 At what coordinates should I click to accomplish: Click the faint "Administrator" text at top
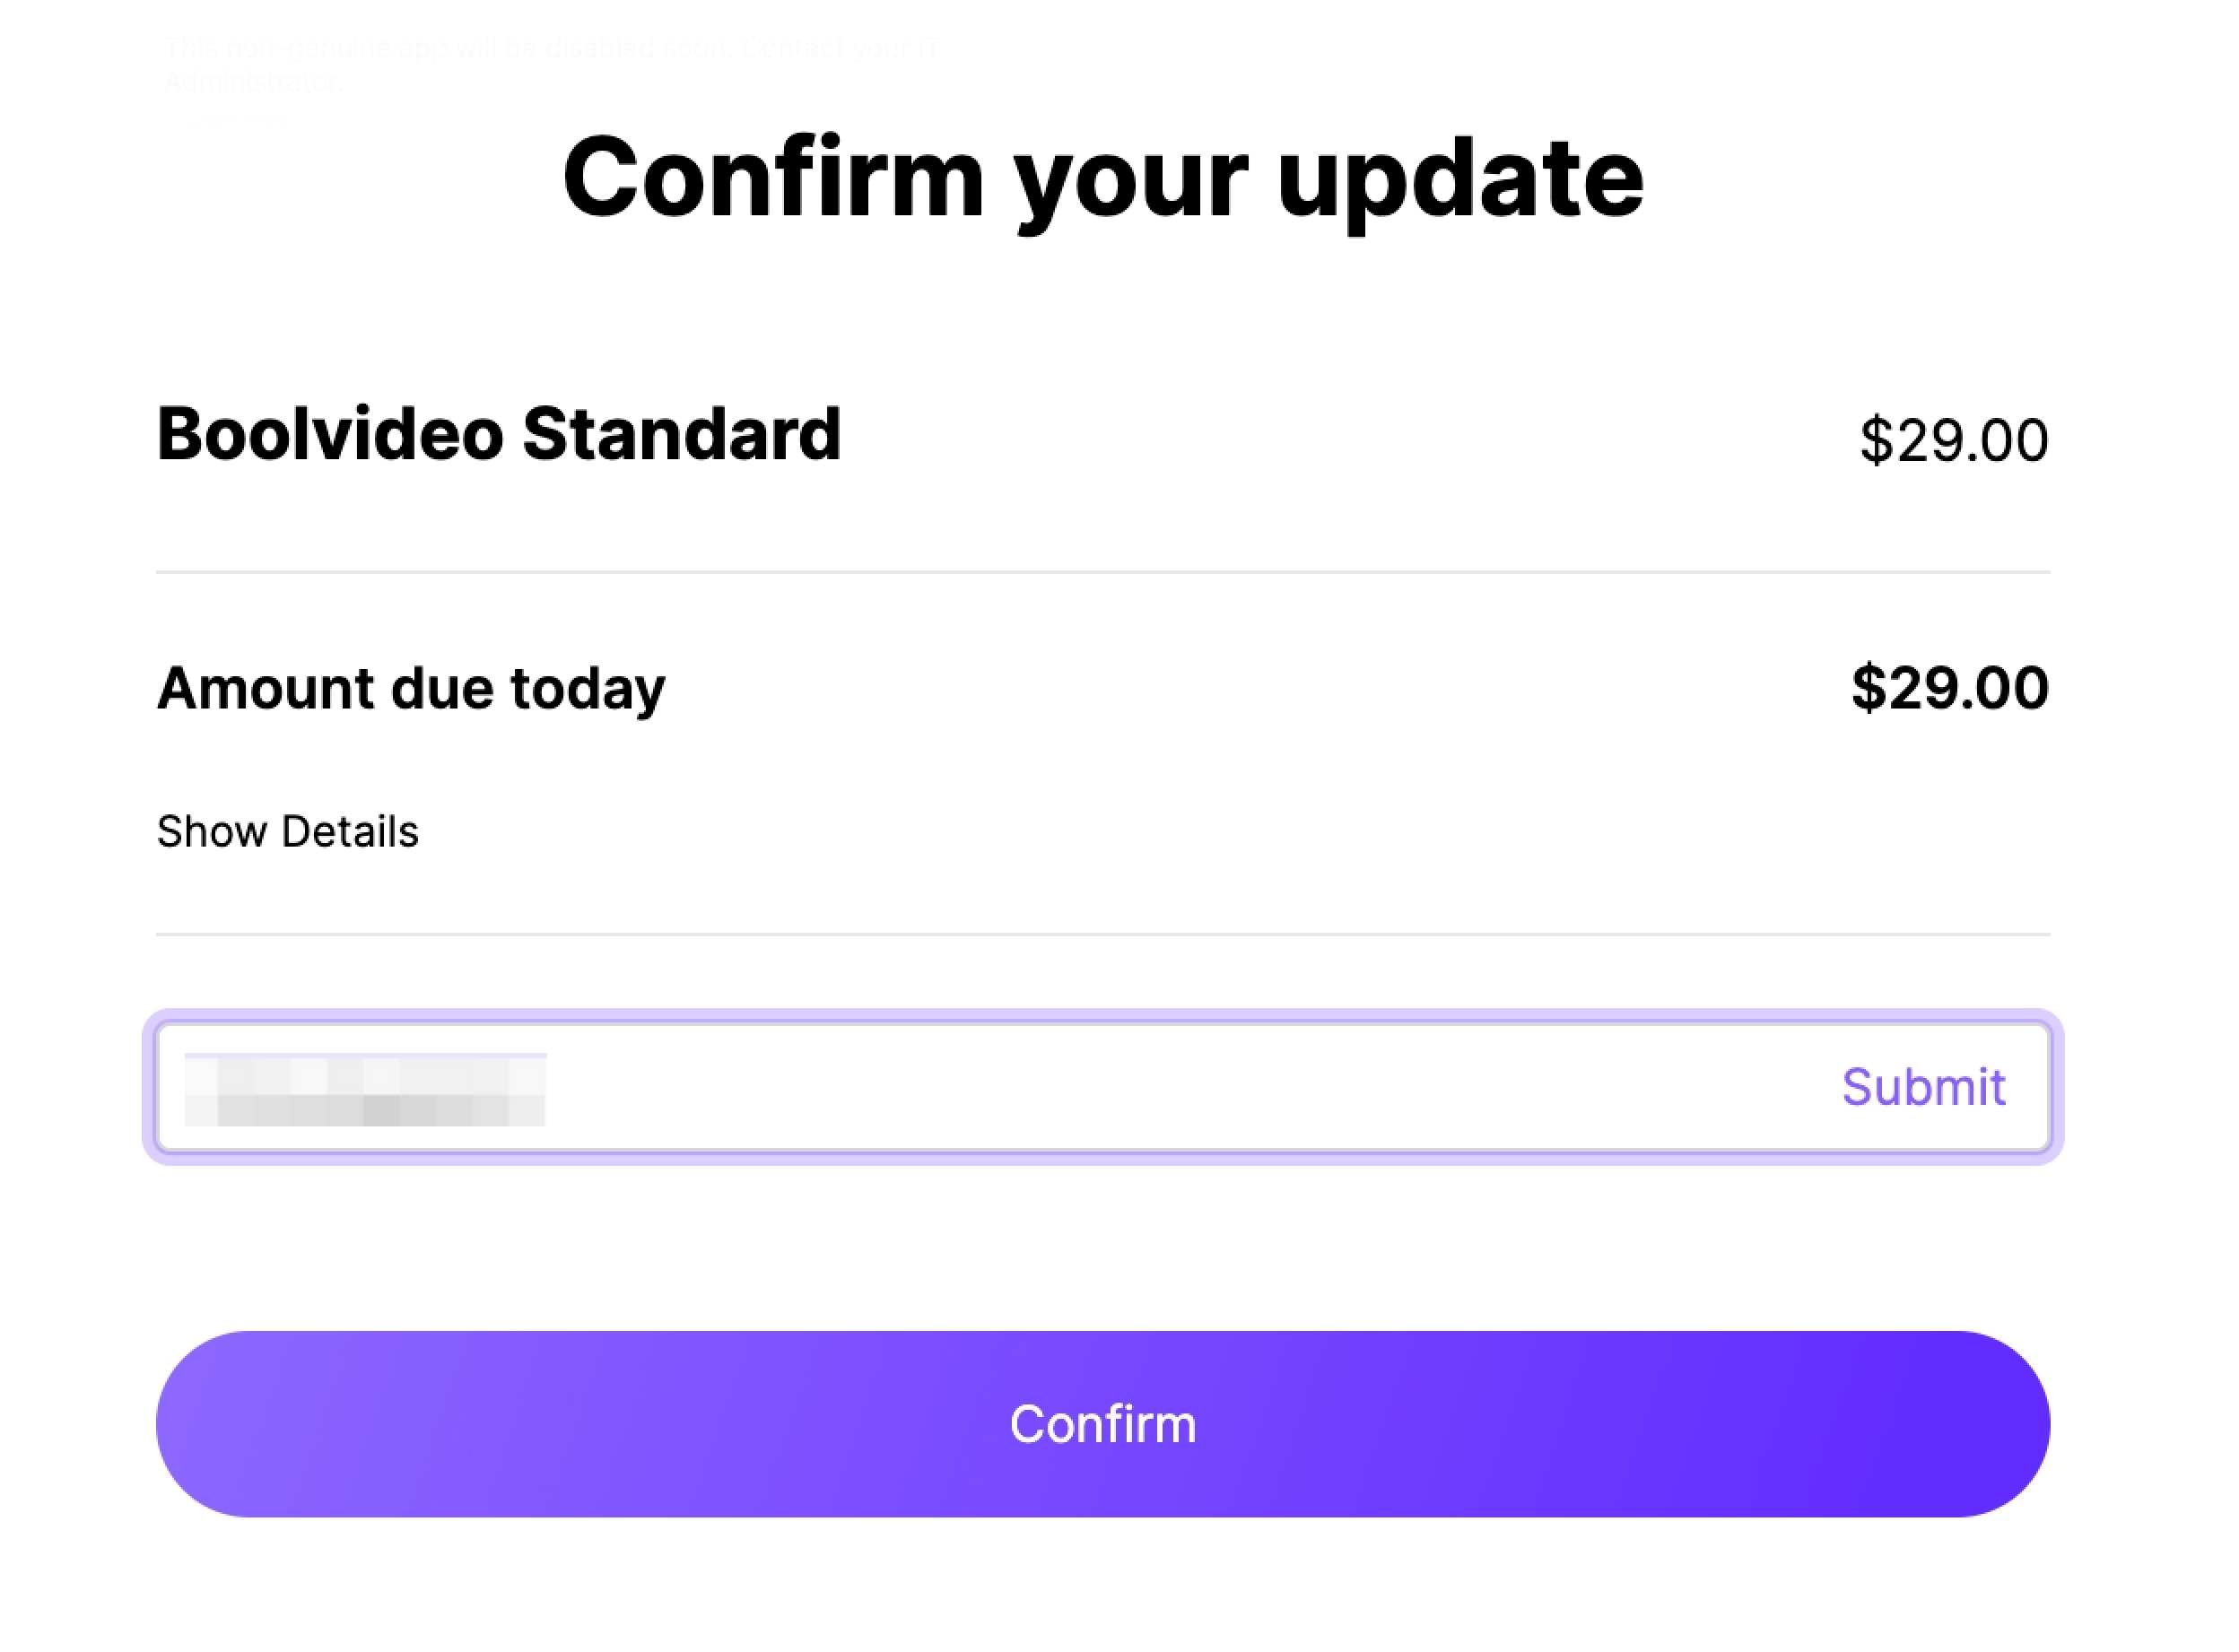point(252,82)
